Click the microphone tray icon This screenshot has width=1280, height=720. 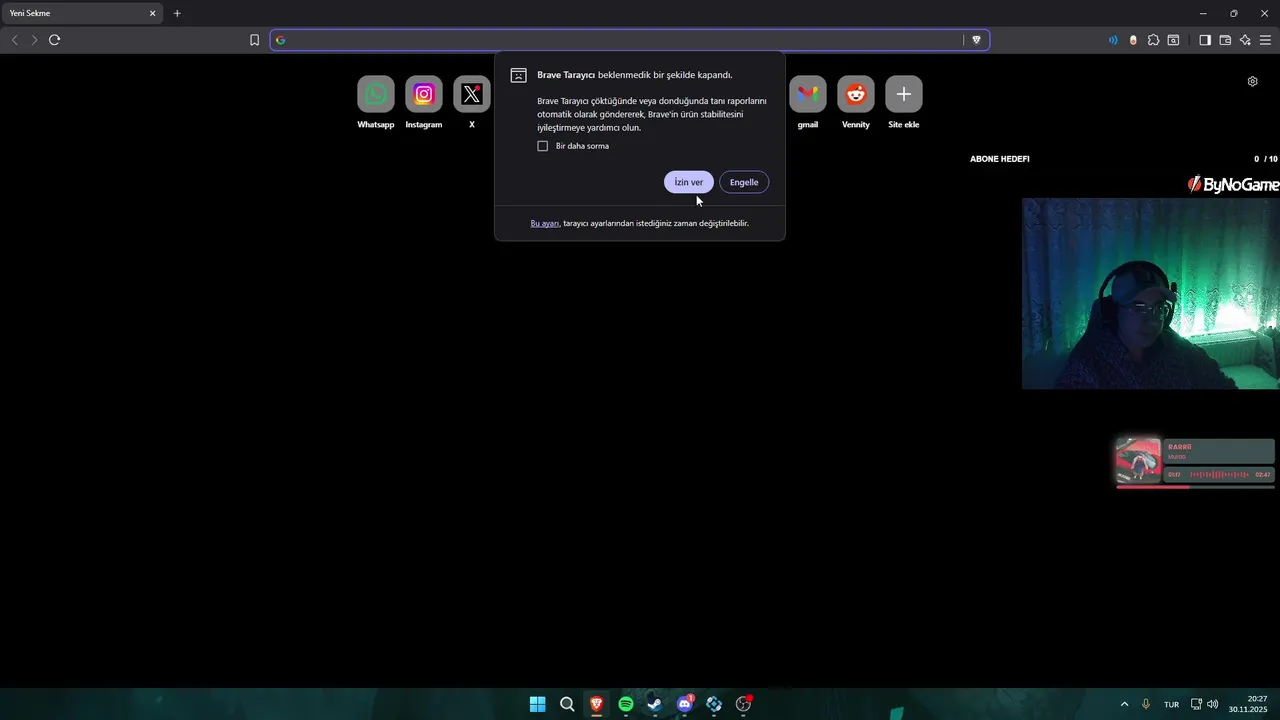click(x=1146, y=704)
